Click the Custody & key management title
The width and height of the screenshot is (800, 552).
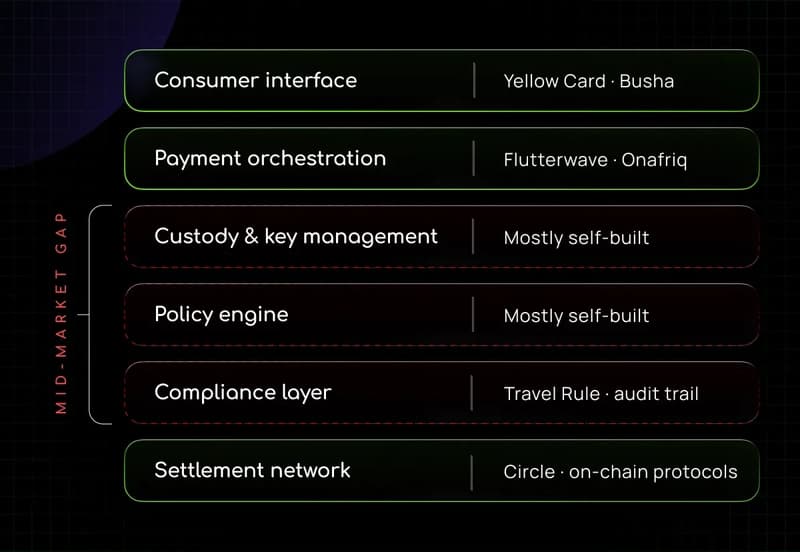[x=296, y=237]
